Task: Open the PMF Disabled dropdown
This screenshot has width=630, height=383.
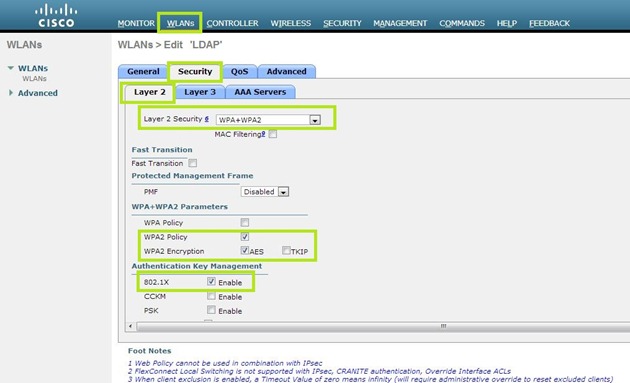Action: point(265,192)
